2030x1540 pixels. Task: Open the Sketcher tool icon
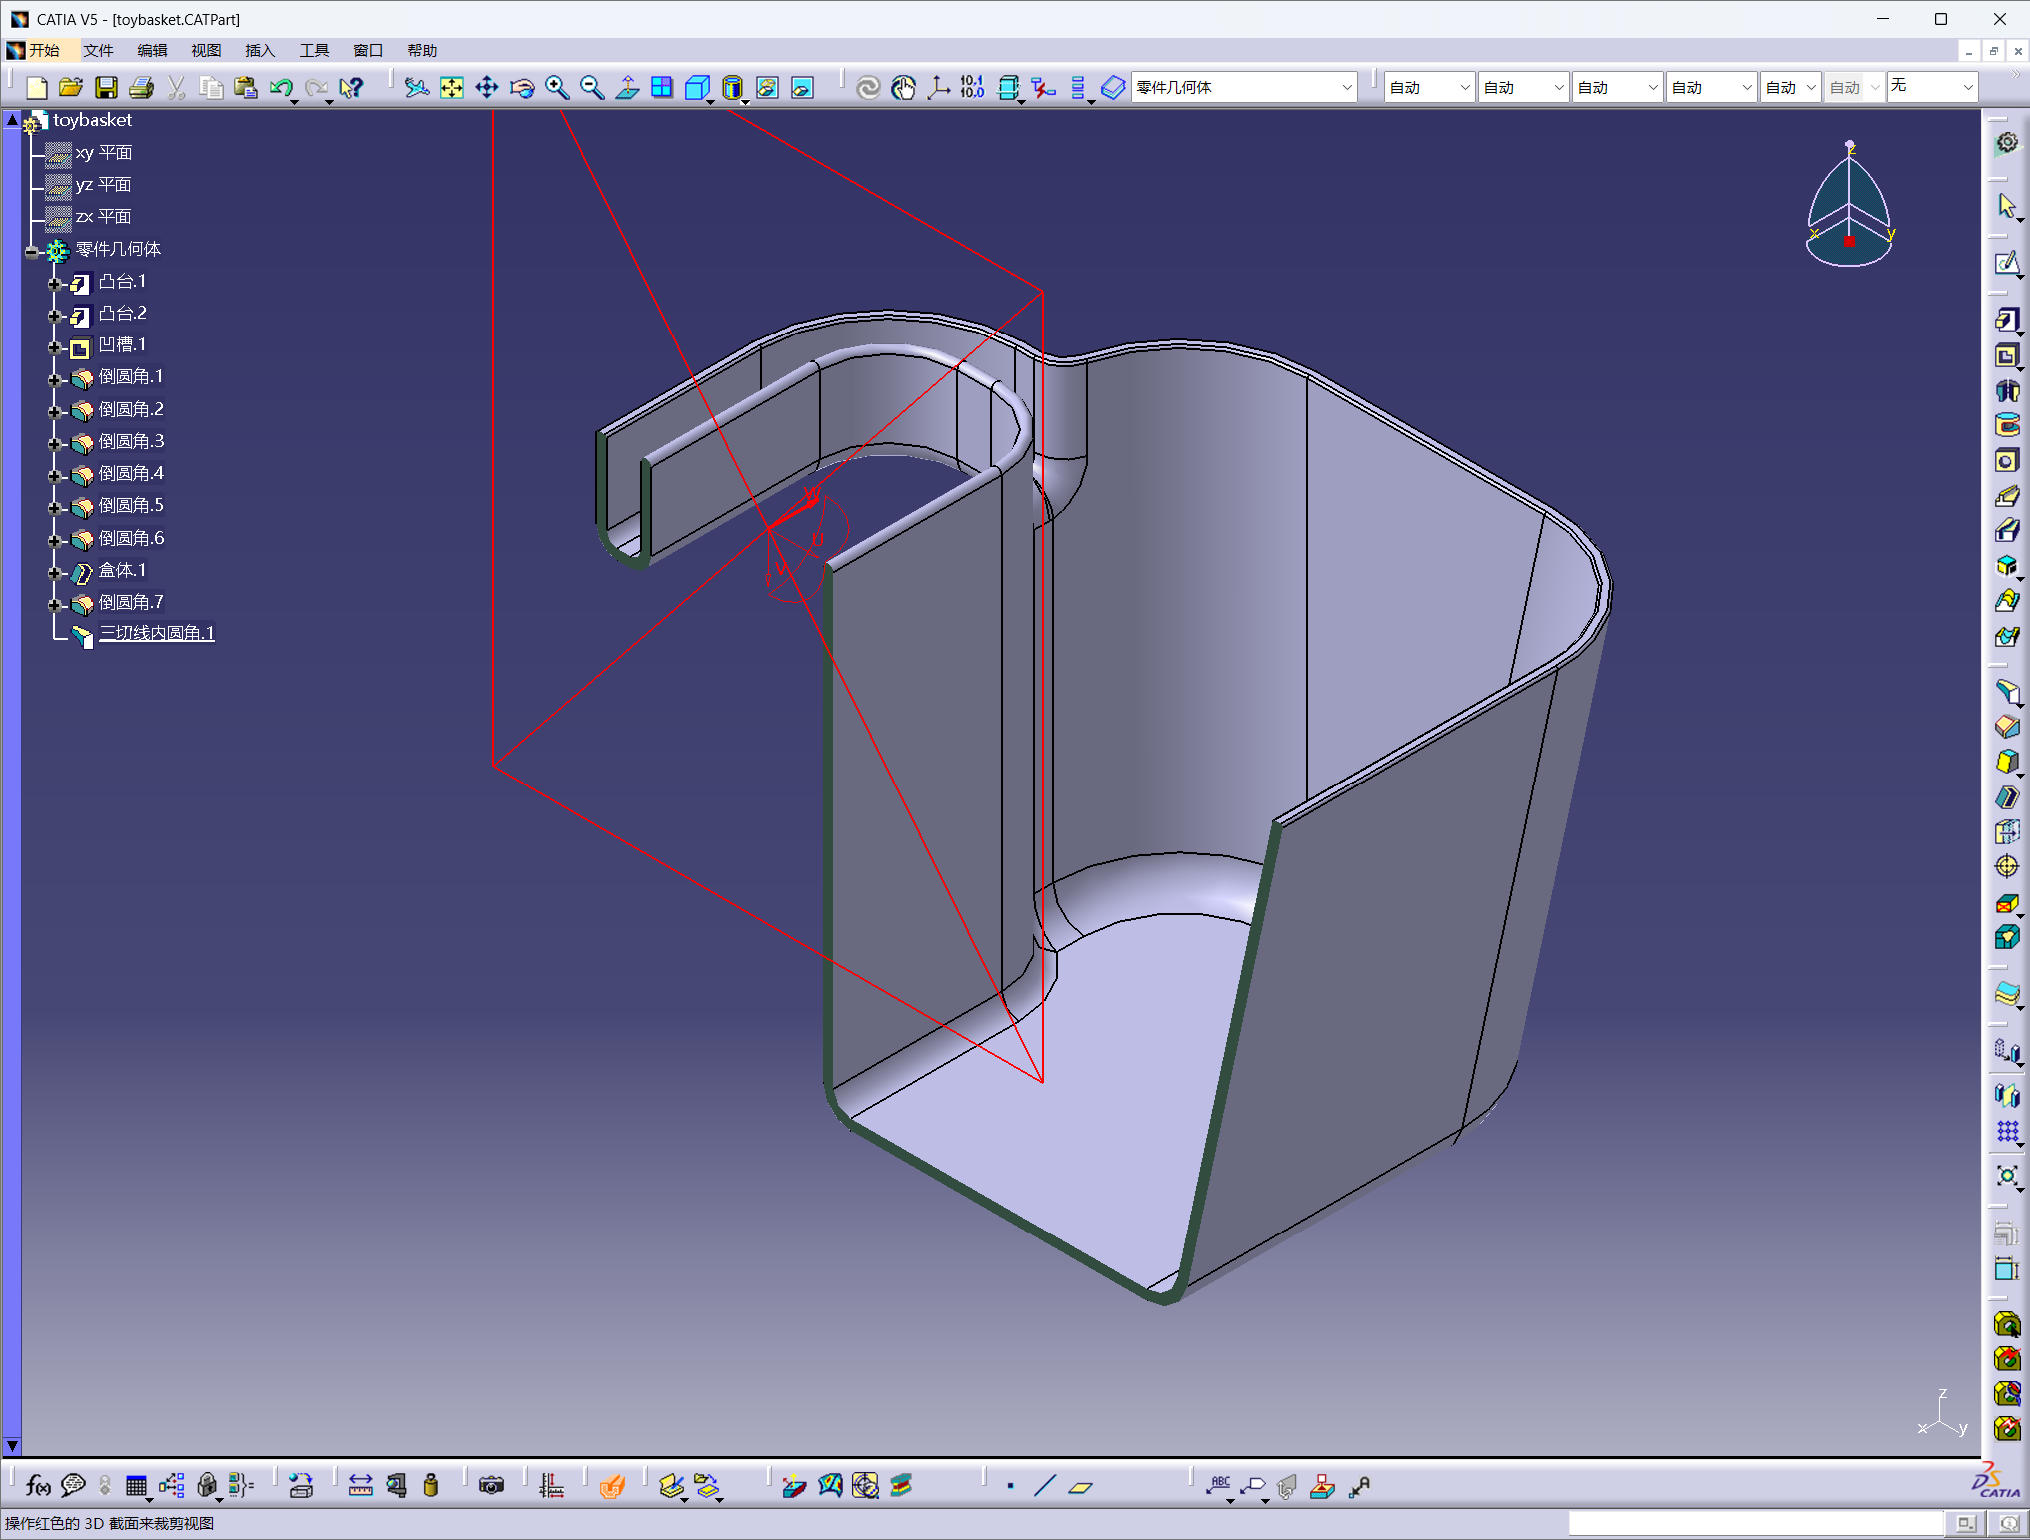click(x=2006, y=263)
